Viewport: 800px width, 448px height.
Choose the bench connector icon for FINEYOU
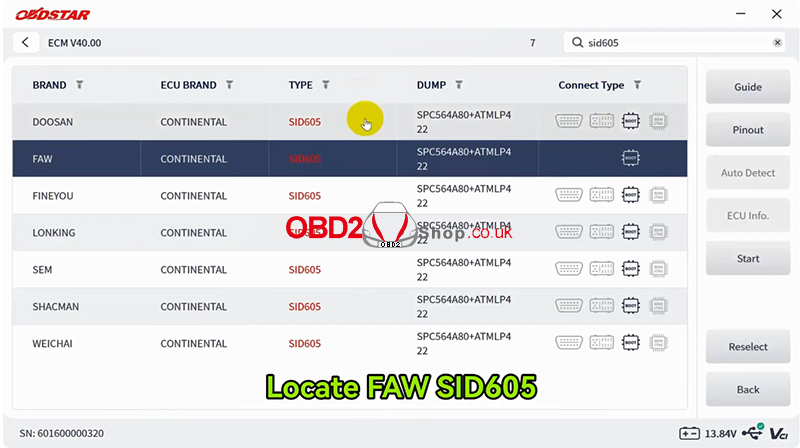click(602, 195)
